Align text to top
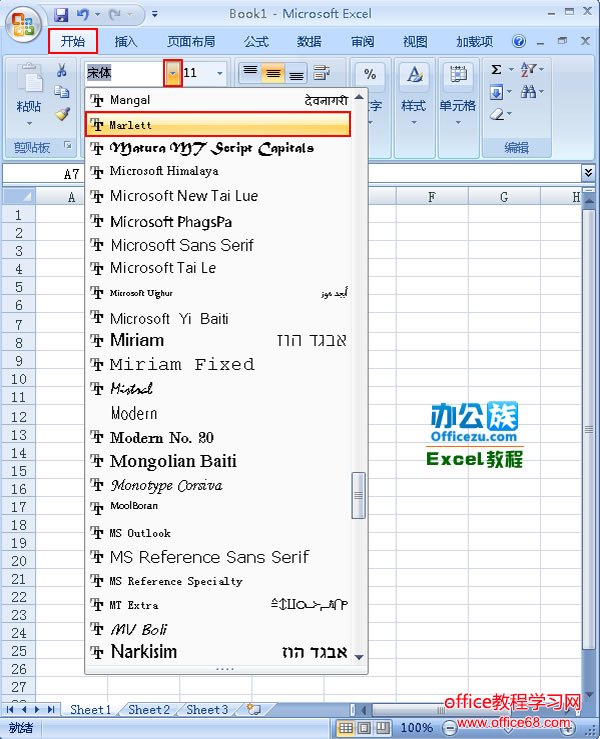Viewport: 600px width, 739px height. 250,73
